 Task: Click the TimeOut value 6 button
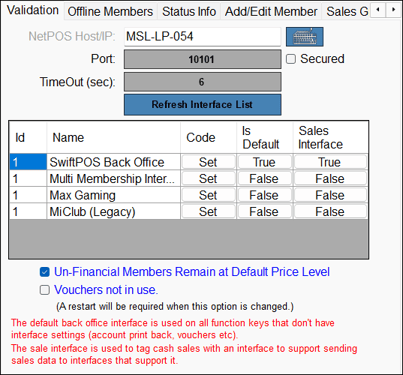[x=202, y=82]
